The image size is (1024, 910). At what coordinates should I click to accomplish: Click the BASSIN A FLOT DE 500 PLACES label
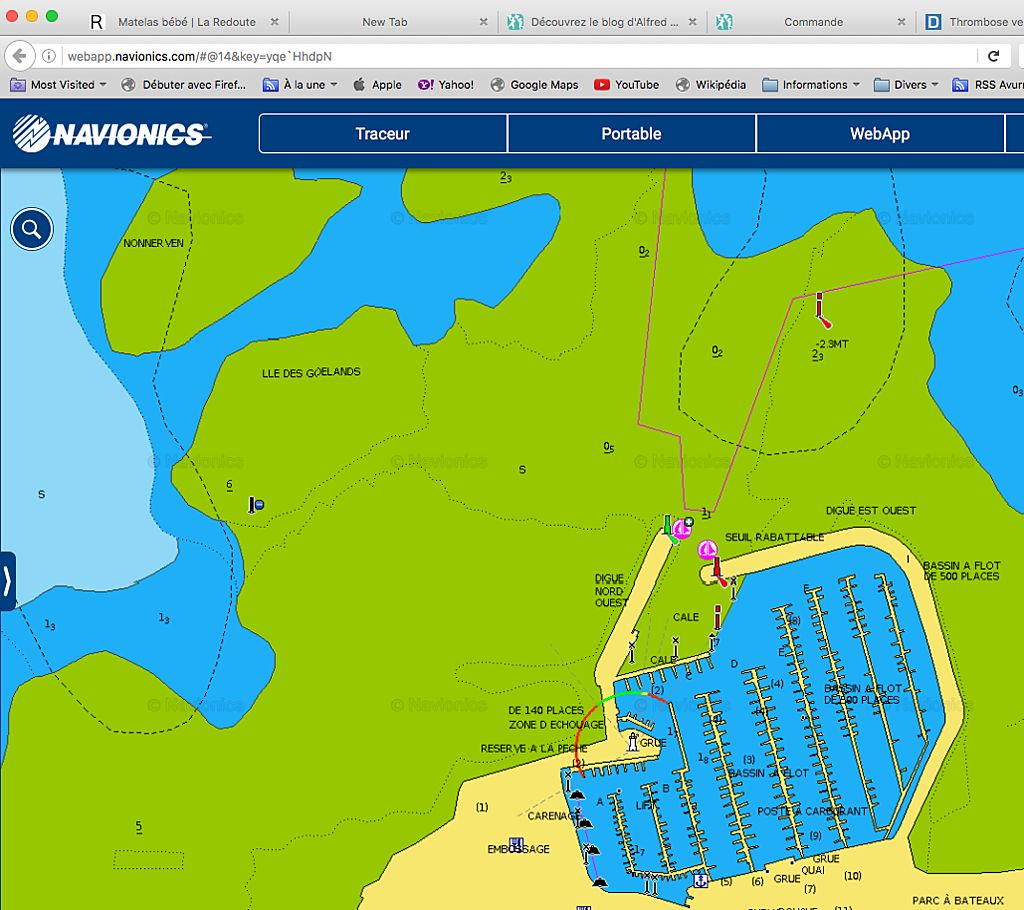click(x=961, y=571)
